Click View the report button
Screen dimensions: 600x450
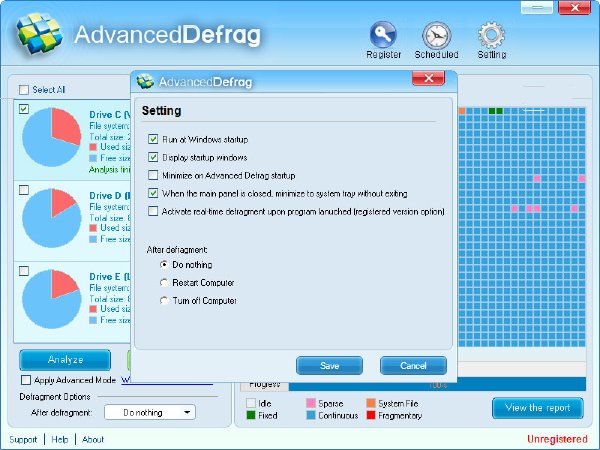538,408
